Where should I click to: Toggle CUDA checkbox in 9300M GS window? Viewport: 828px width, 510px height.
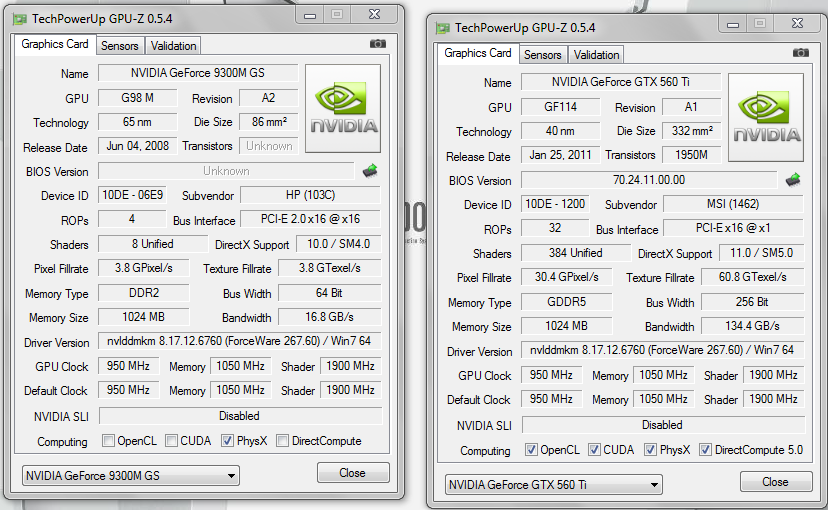(171, 440)
